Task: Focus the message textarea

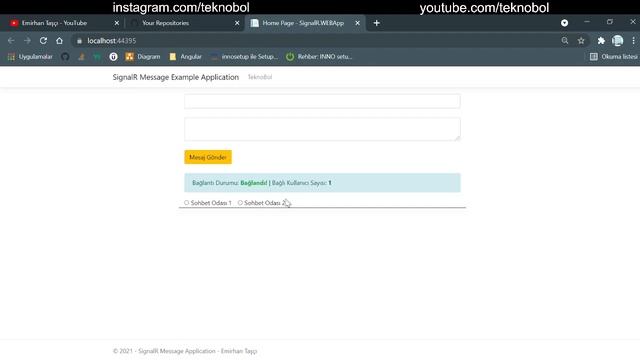Action: [x=322, y=129]
